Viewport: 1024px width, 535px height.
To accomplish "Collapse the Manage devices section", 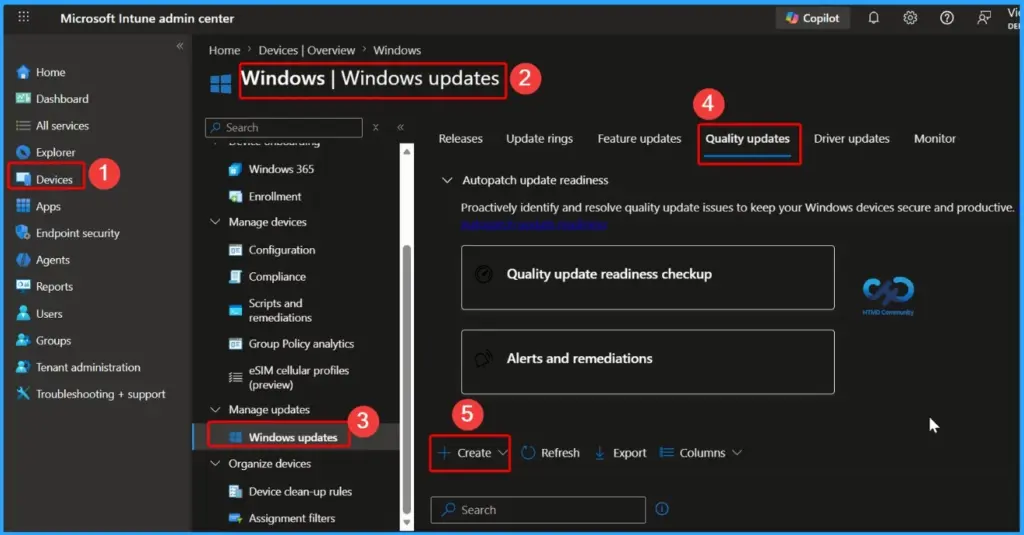I will (x=215, y=222).
